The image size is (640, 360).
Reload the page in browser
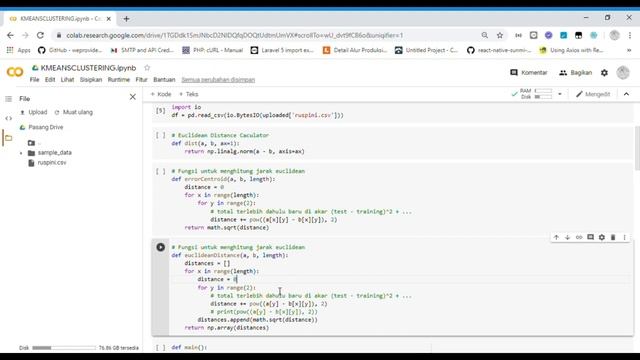click(40, 36)
